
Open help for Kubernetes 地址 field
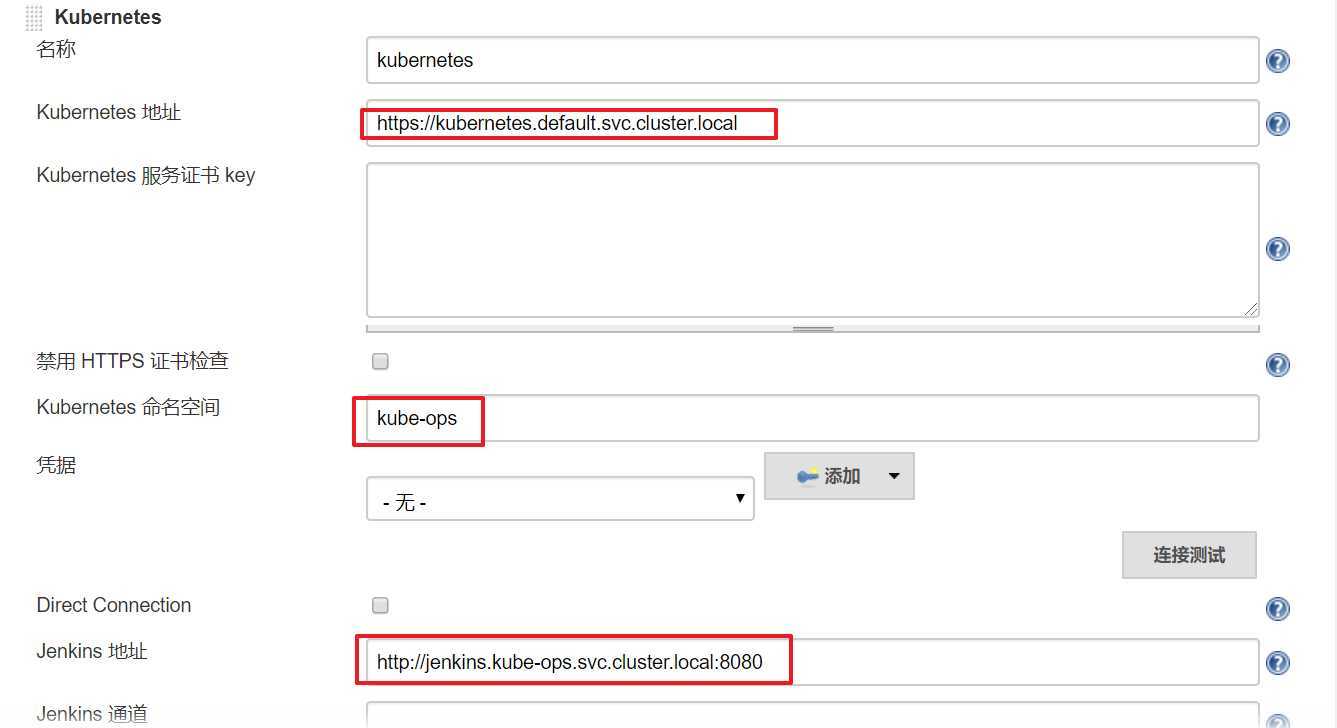click(1277, 124)
